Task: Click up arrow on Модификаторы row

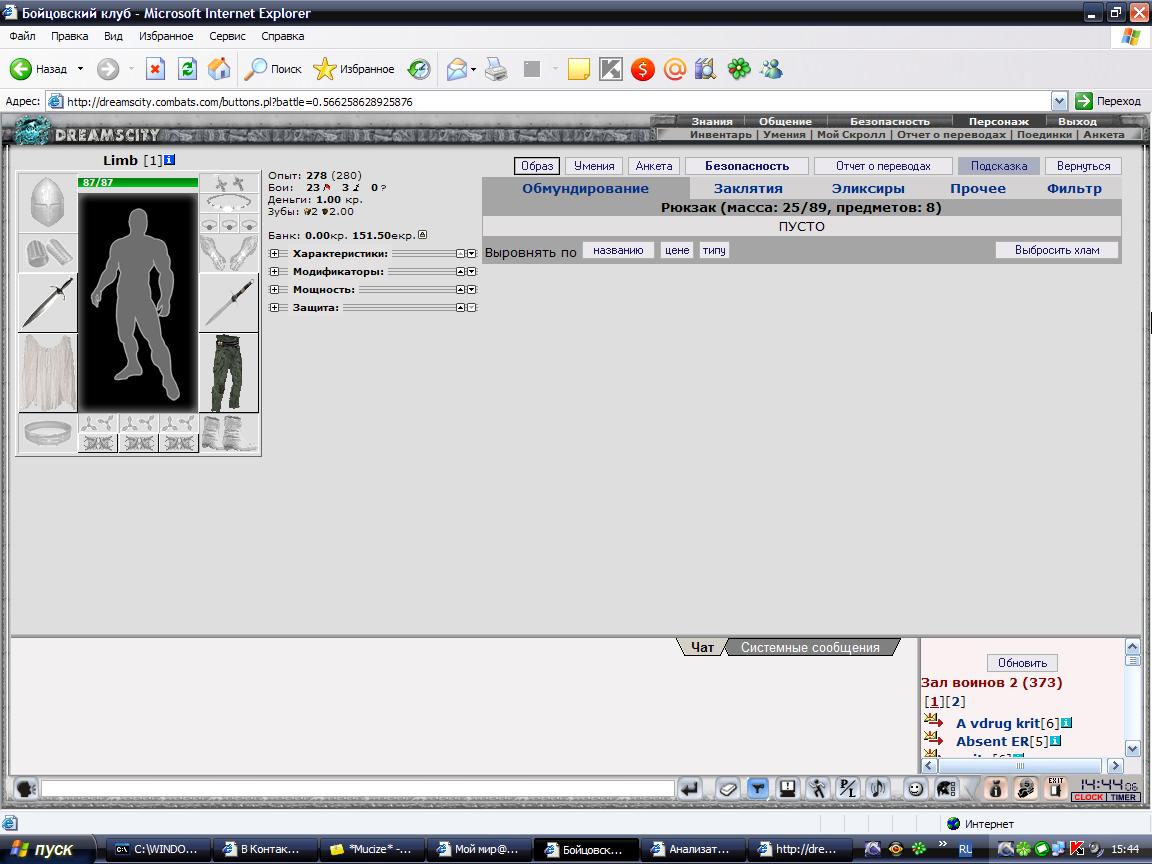Action: coord(461,272)
